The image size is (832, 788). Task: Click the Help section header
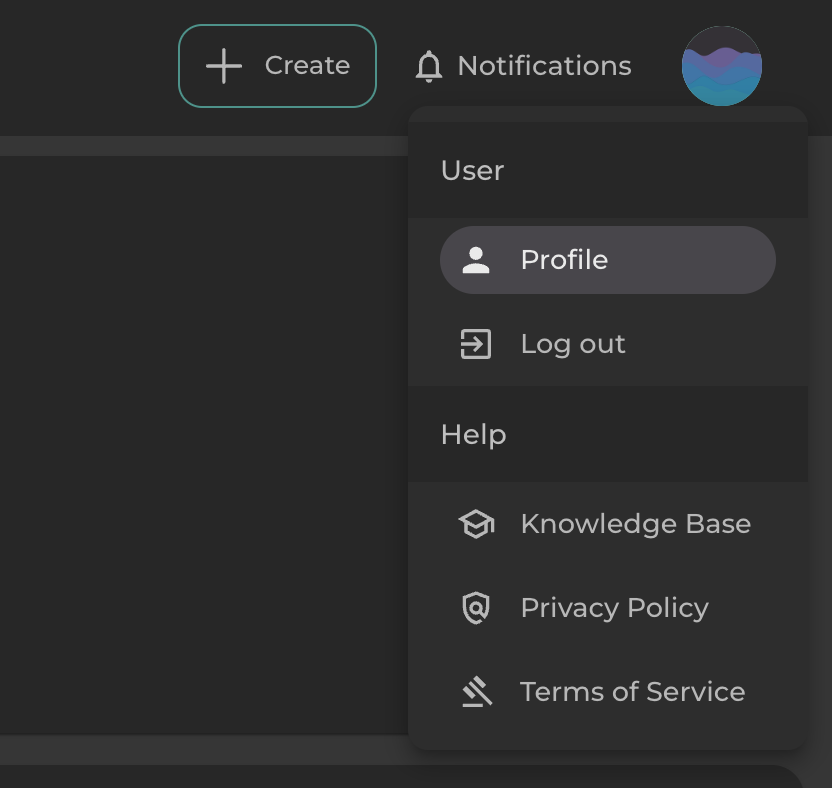point(473,435)
